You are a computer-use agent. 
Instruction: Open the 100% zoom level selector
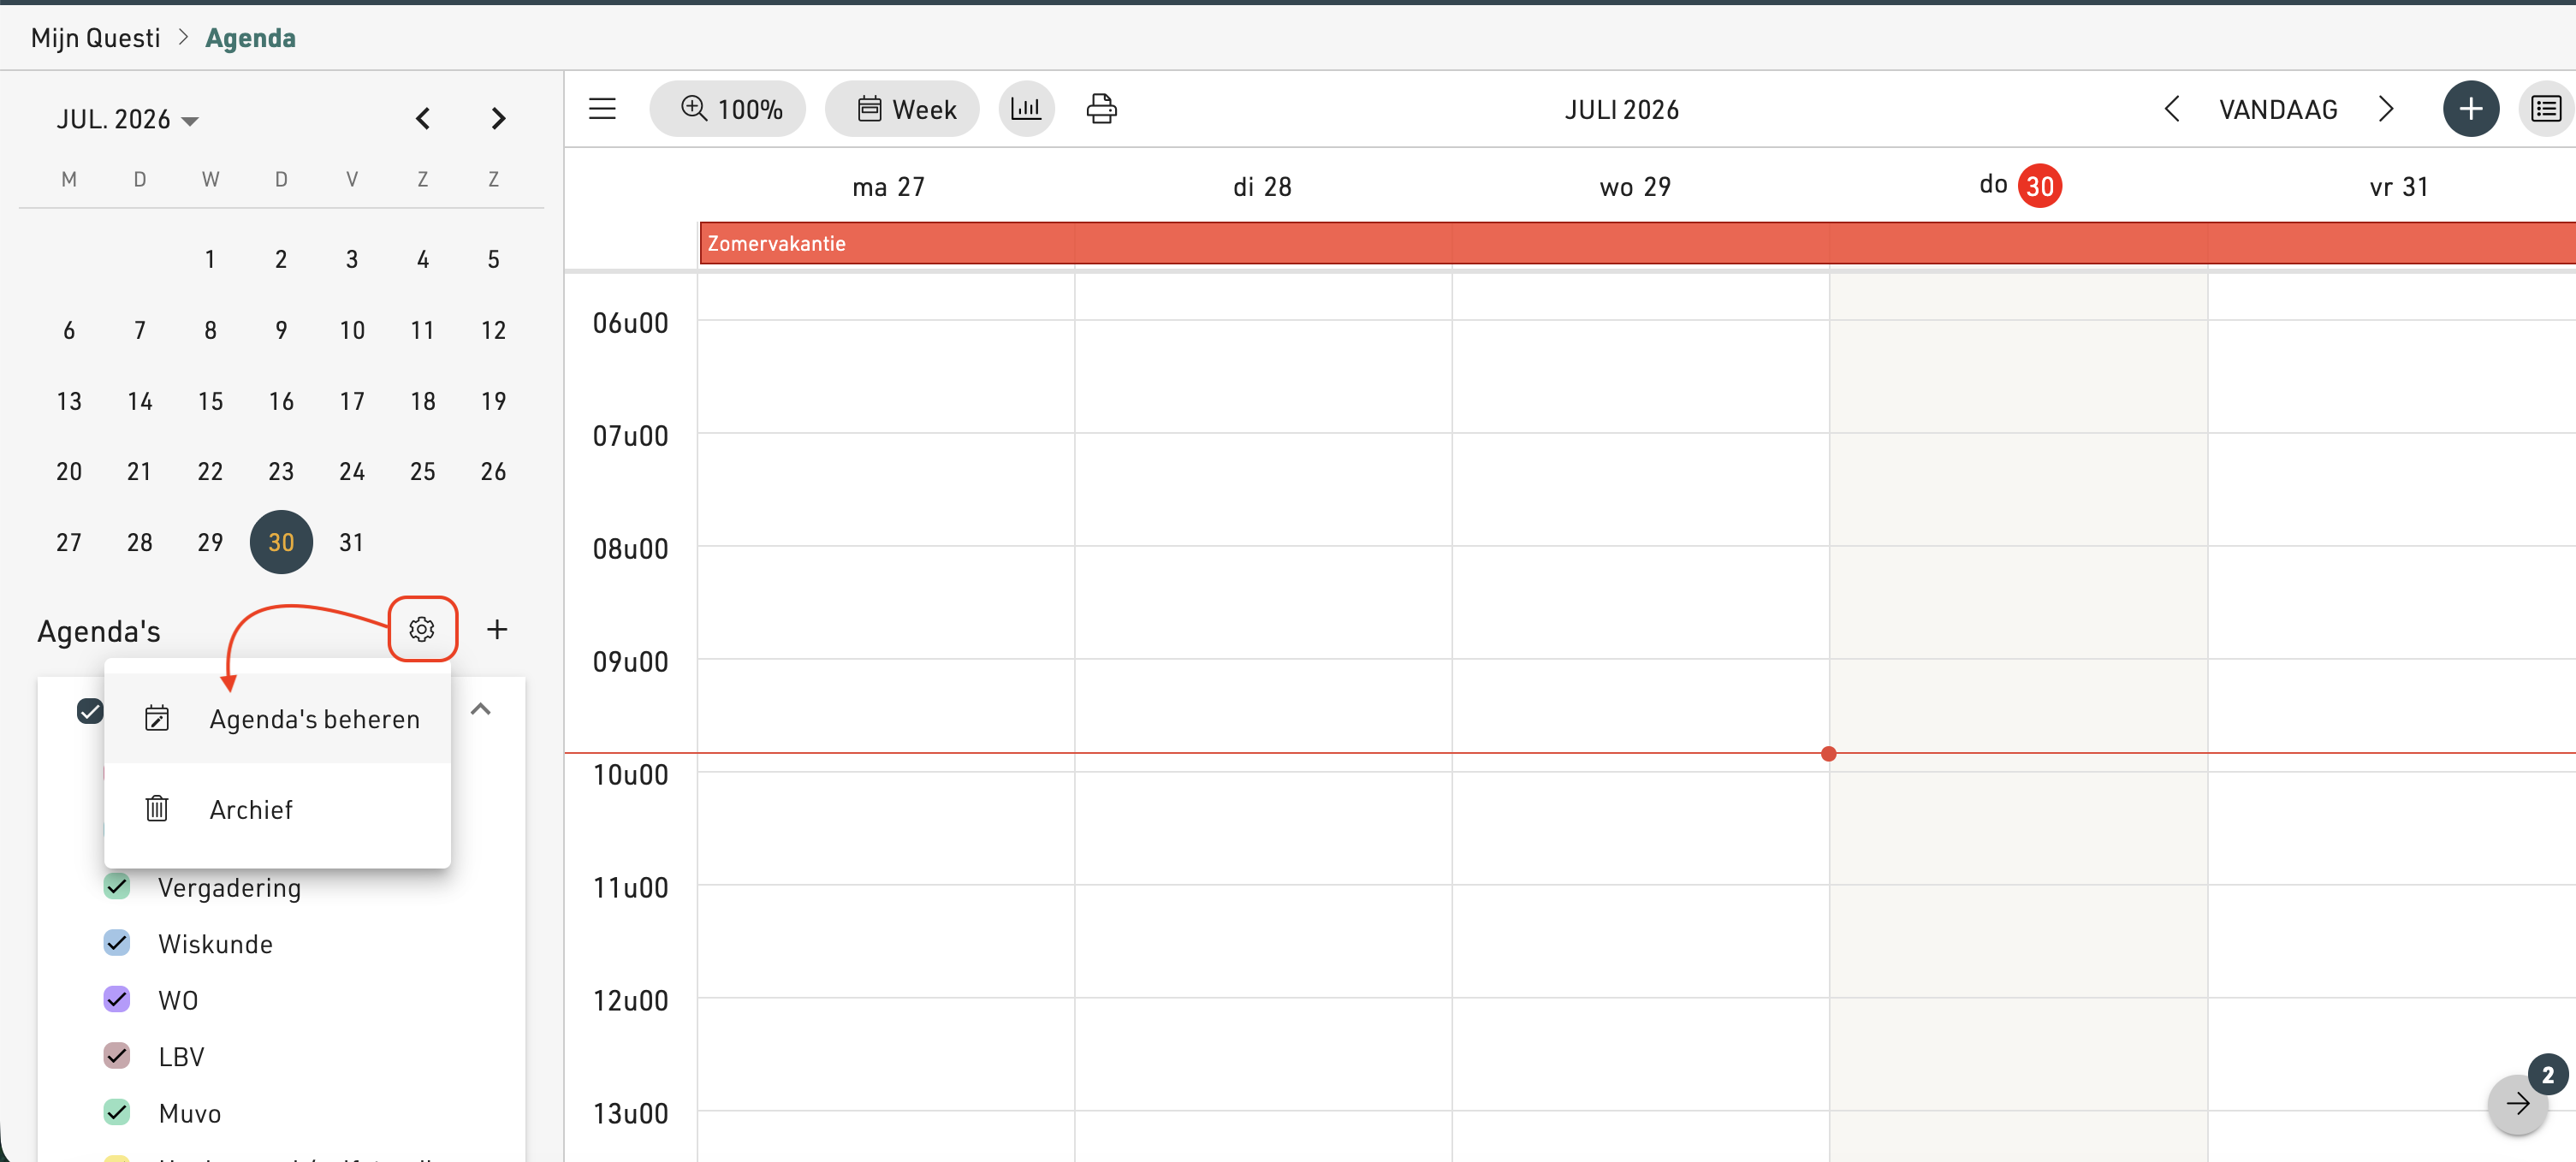728,109
